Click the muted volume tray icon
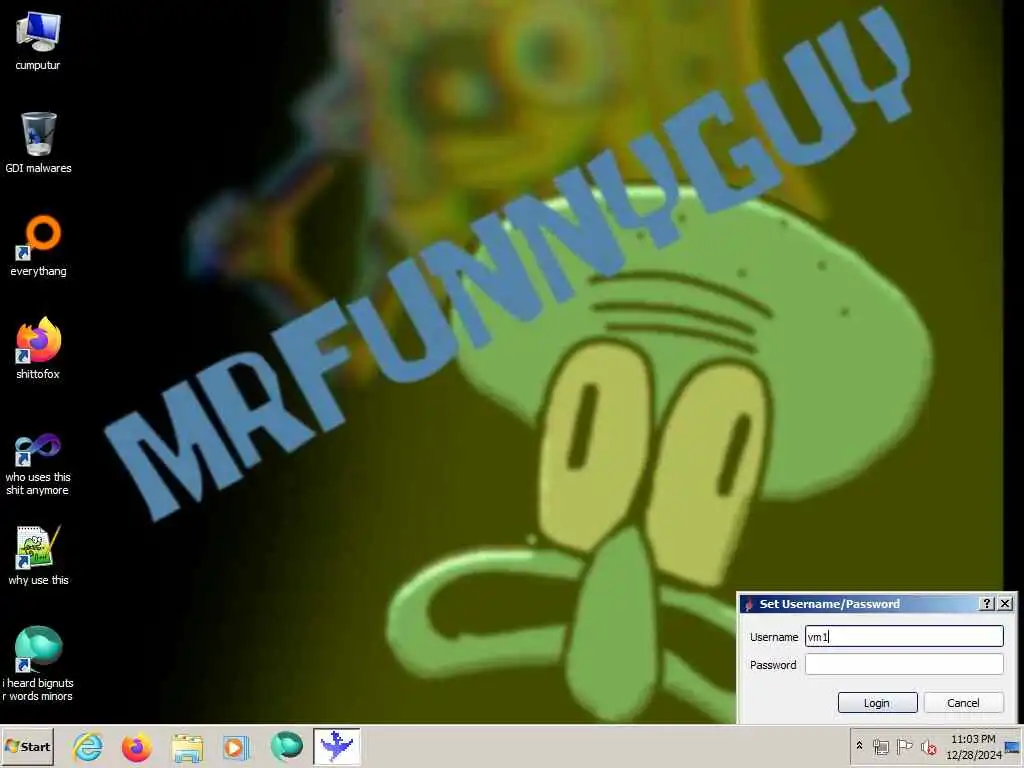 coord(928,746)
